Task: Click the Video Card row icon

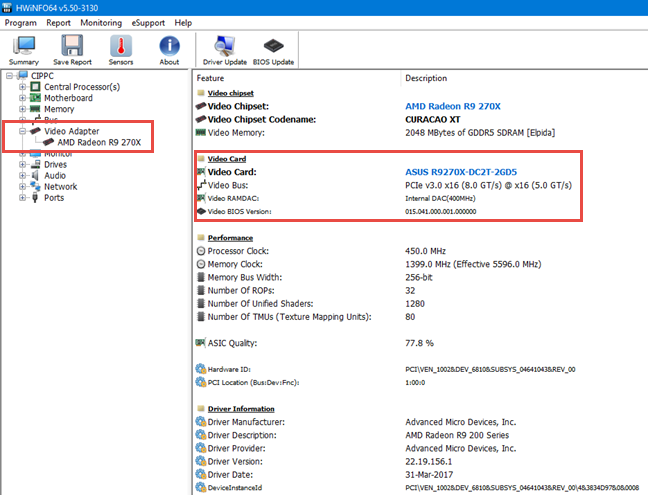Action: coord(201,171)
